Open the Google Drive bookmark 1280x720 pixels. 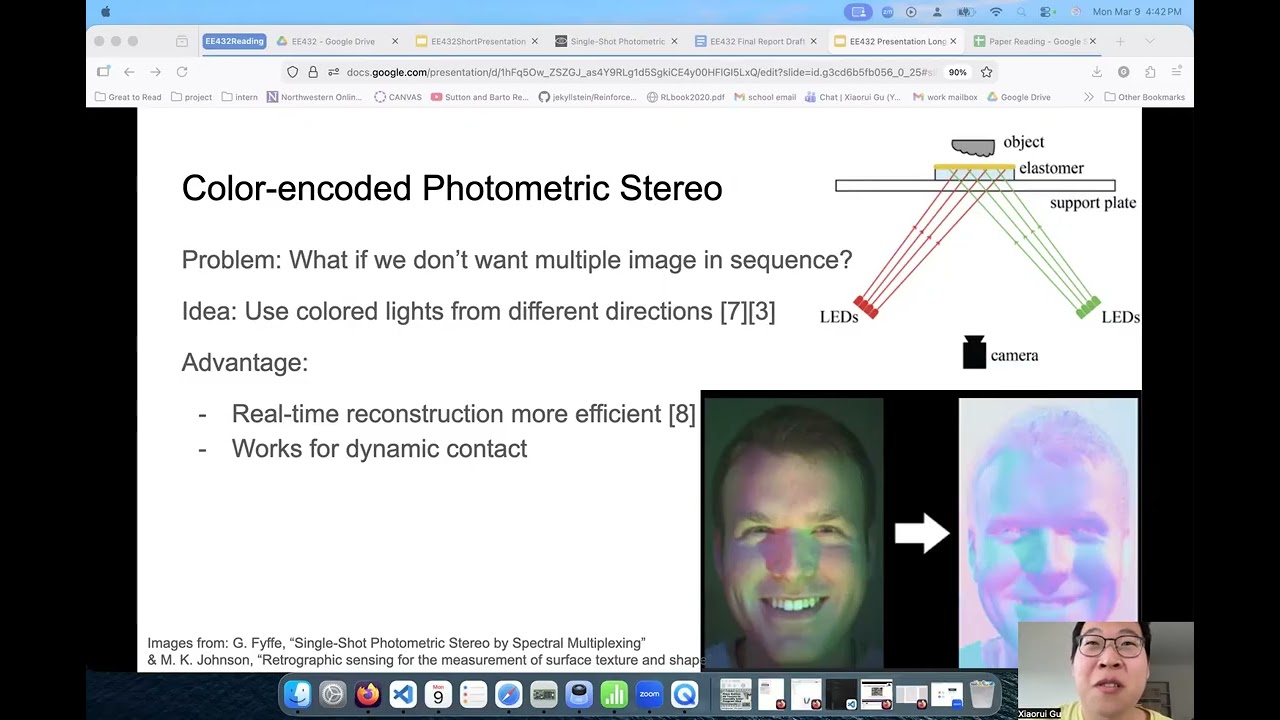tap(1019, 97)
